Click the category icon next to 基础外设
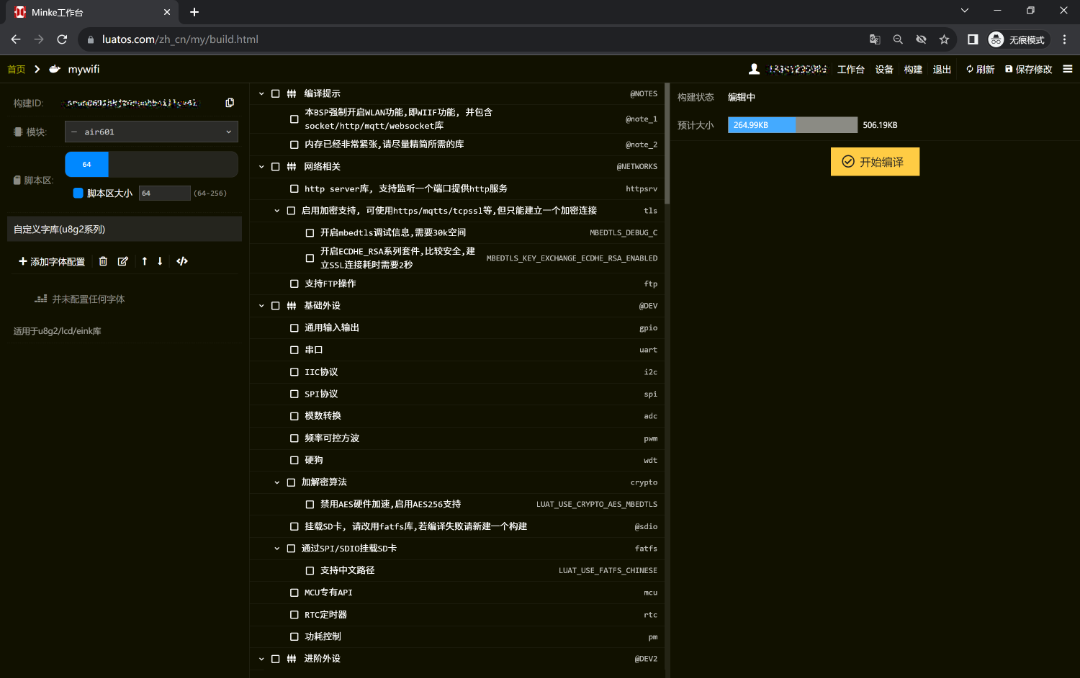This screenshot has height=678, width=1080. 291,306
